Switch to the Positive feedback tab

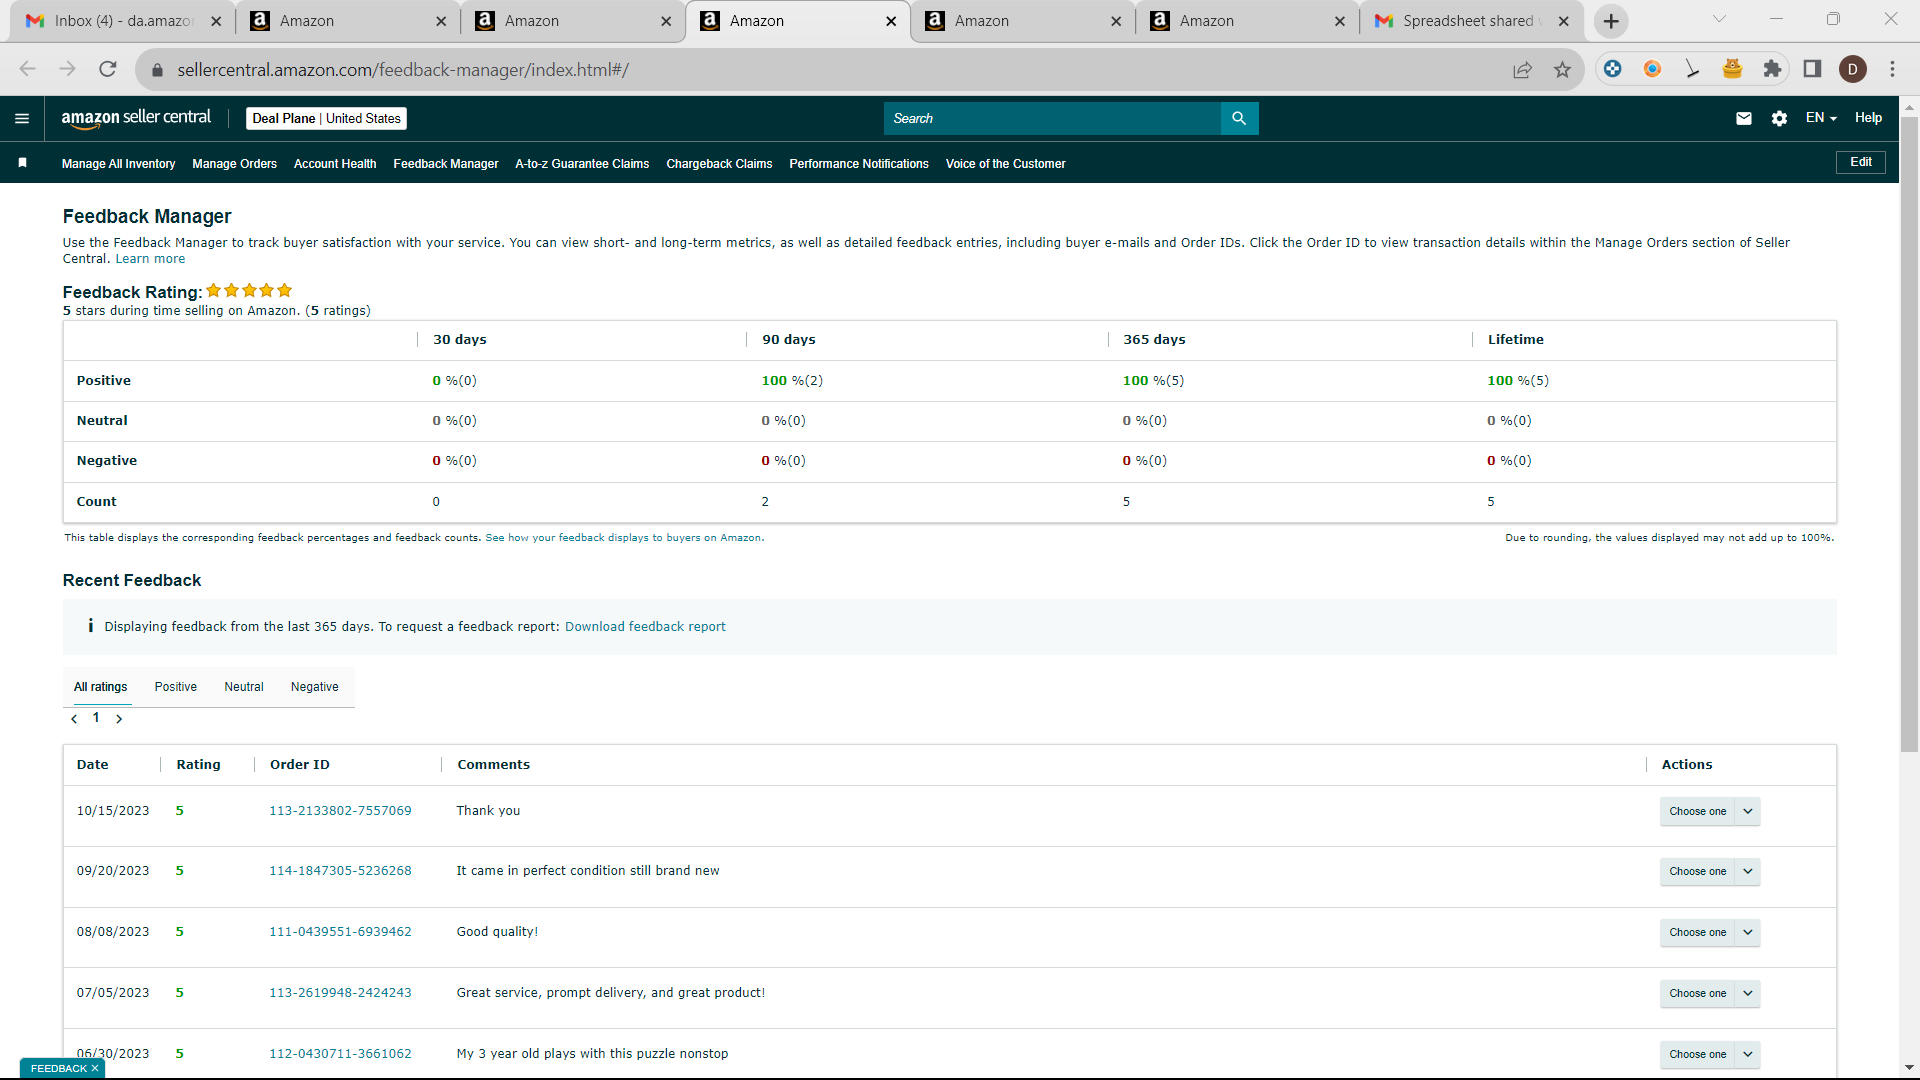coord(176,687)
